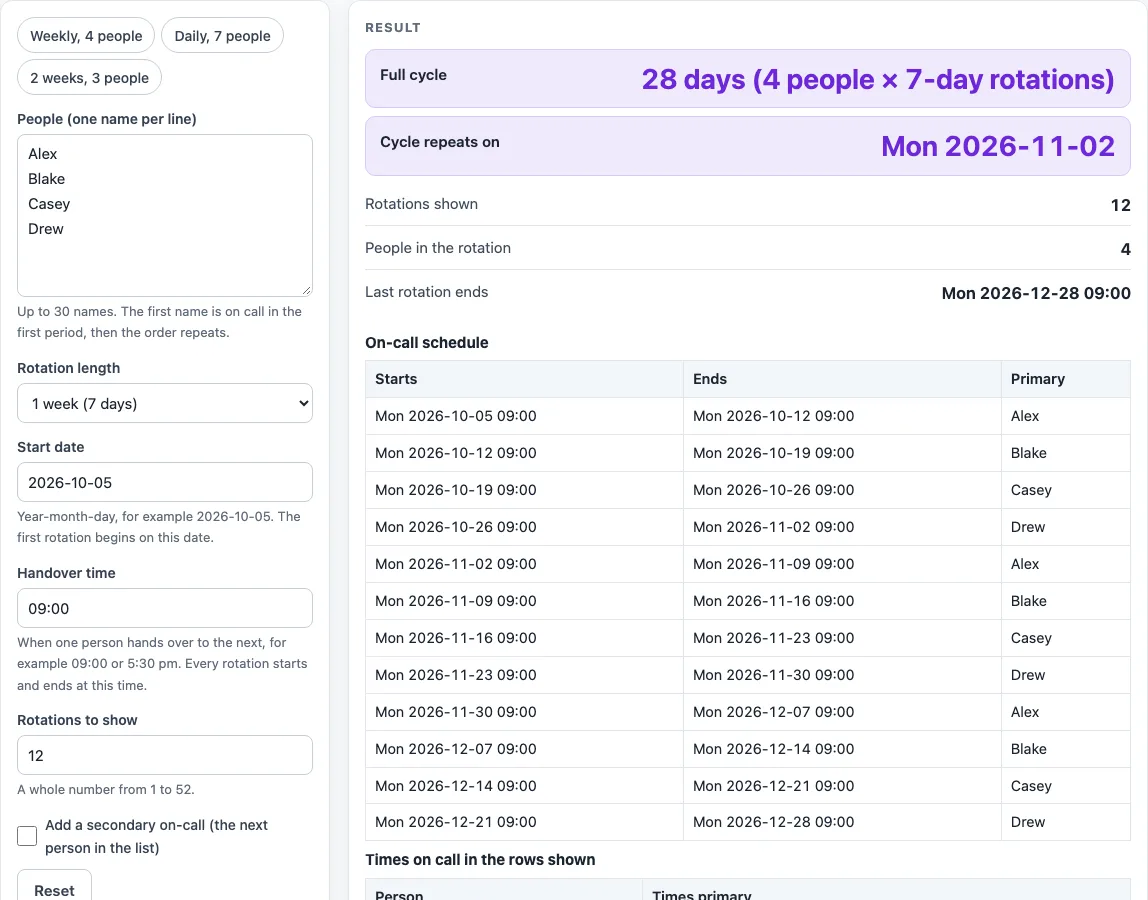
Task: Click the "People in the rotation" value 4
Action: 1126,249
